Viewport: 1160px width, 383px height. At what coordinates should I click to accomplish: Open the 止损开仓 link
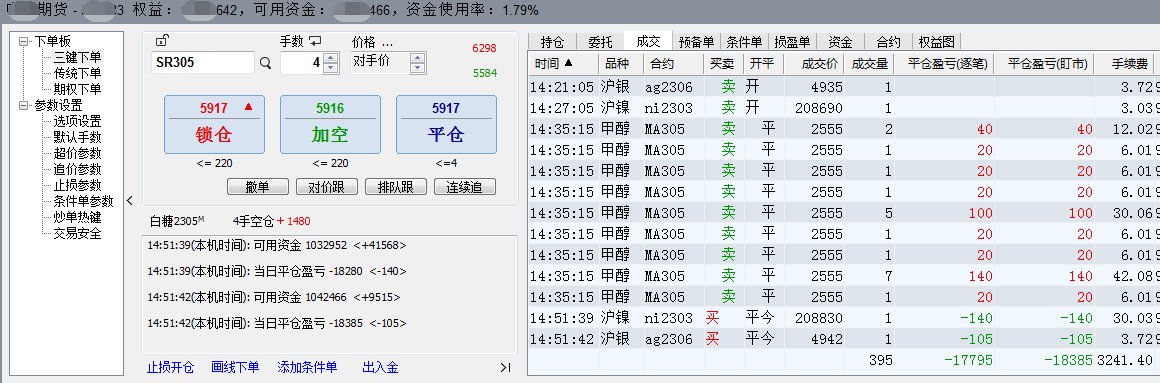(x=170, y=367)
